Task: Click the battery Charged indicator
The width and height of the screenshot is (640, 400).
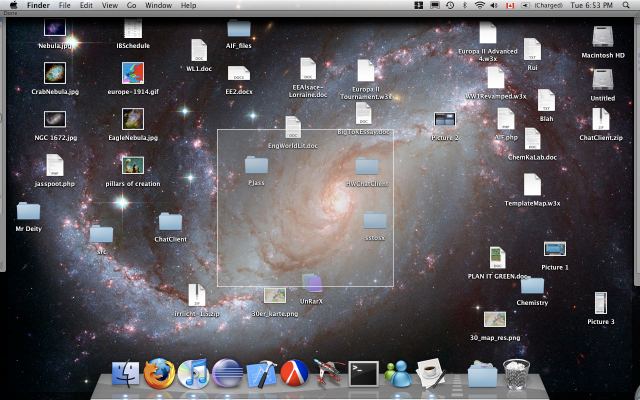Action: pos(543,5)
